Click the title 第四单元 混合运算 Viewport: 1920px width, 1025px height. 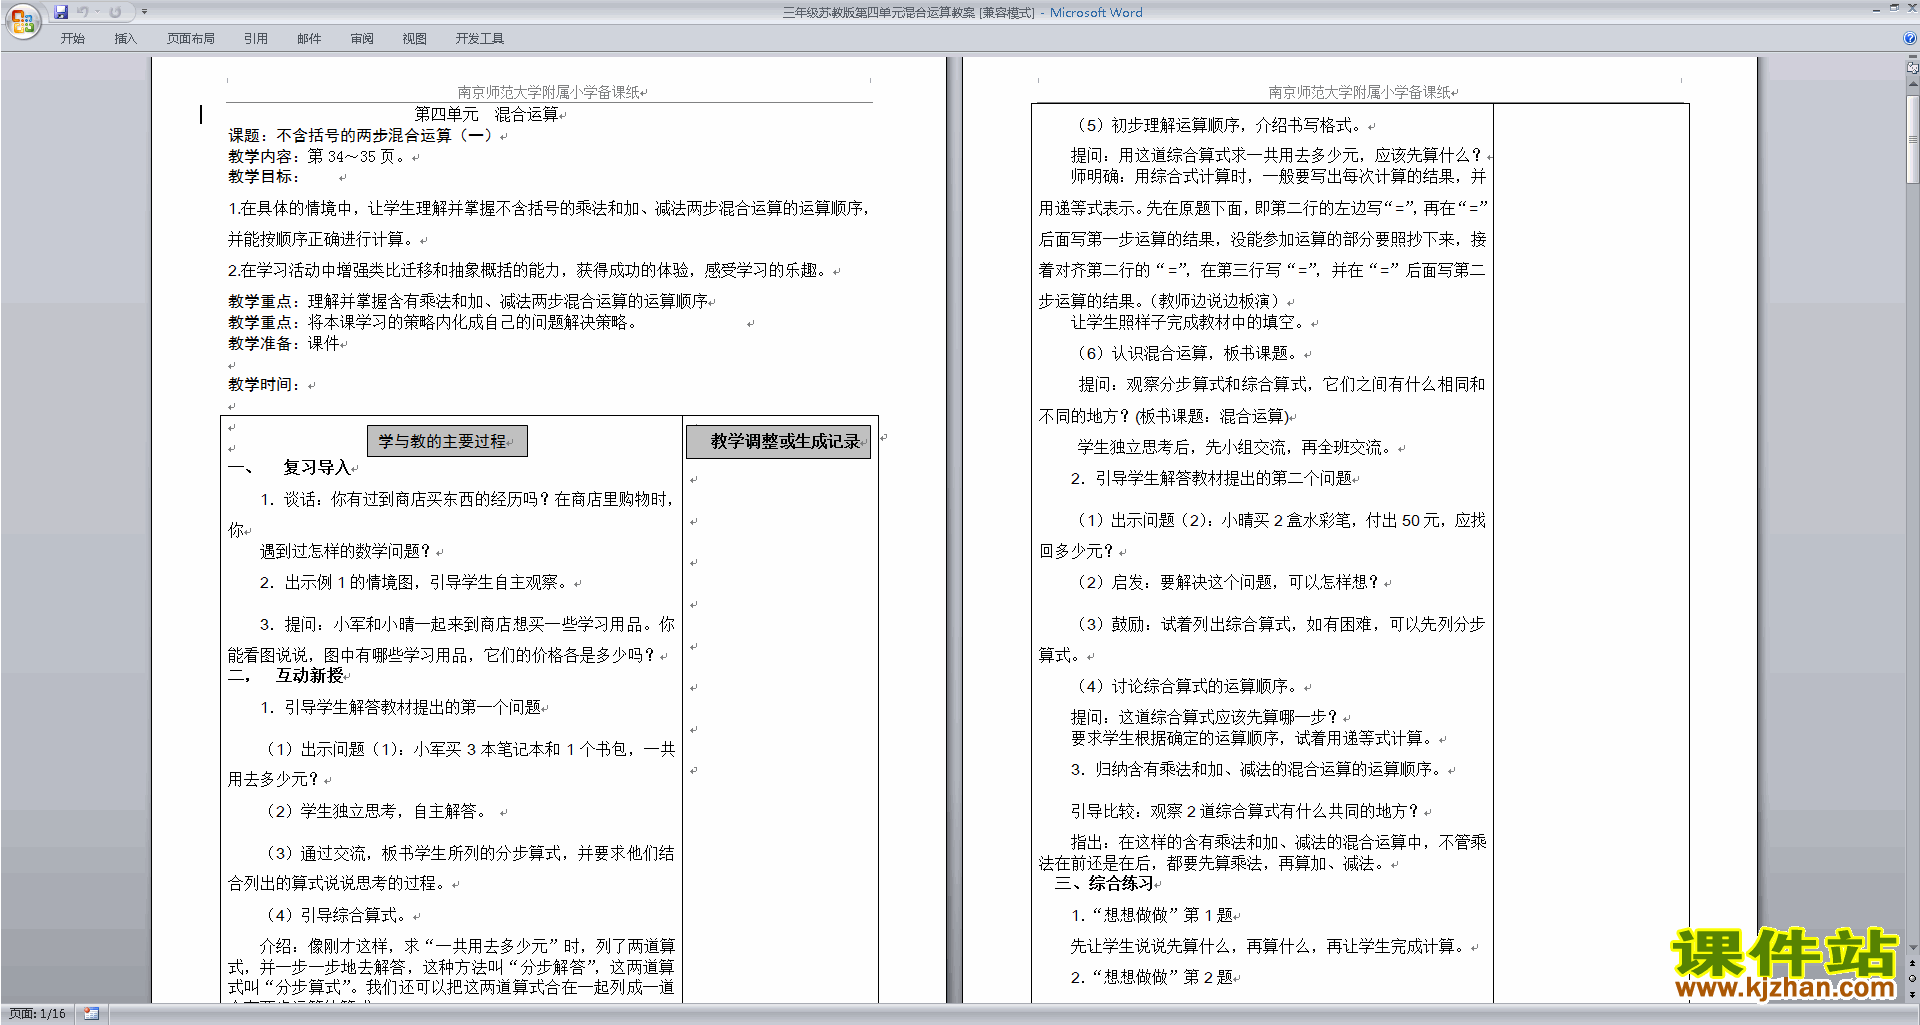click(x=487, y=114)
